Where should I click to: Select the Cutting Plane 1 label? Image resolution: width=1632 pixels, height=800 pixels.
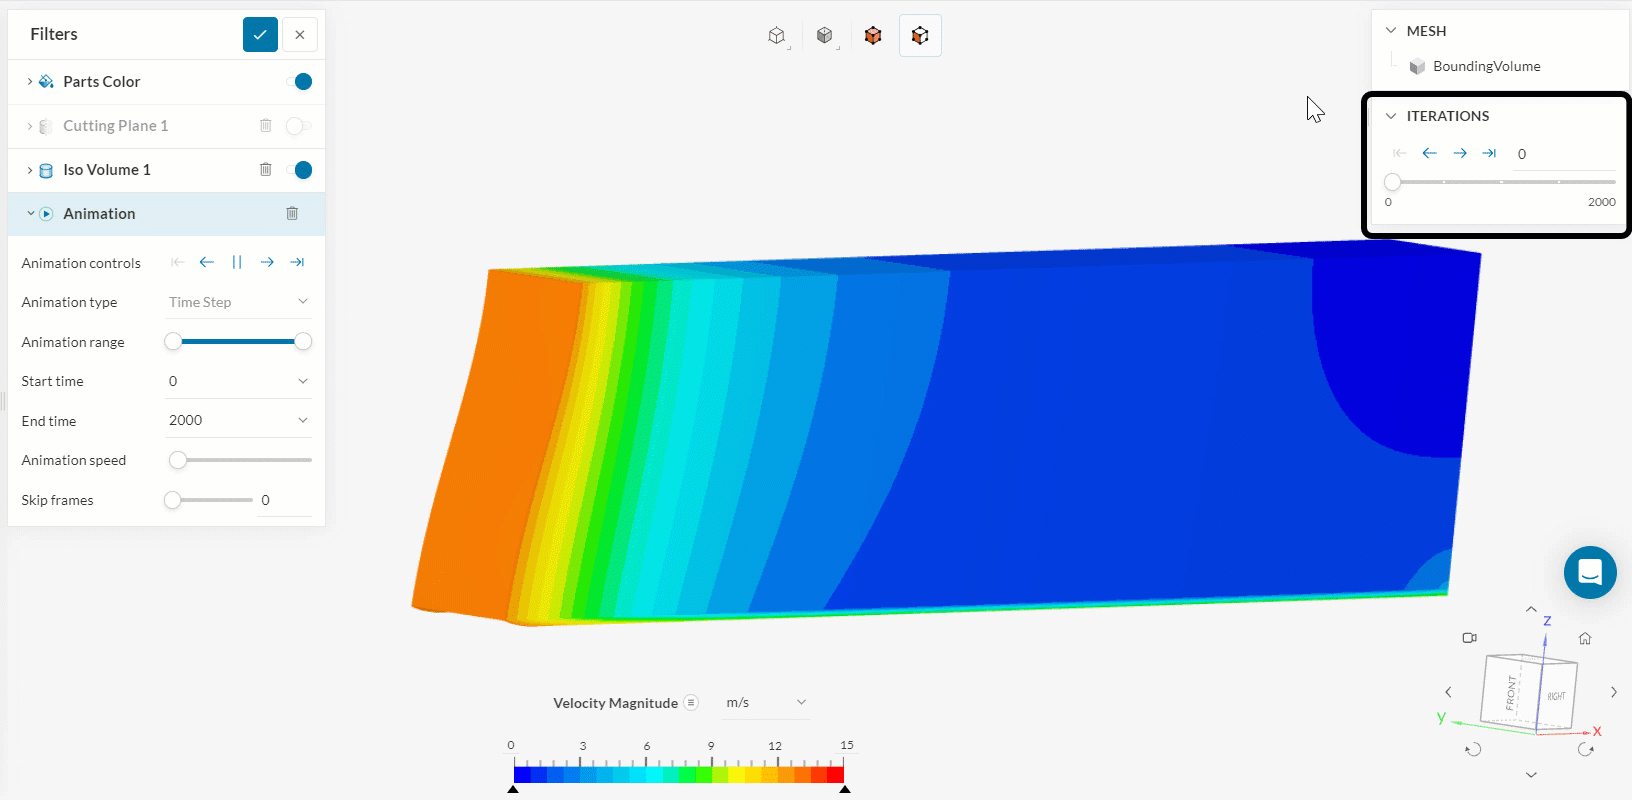coord(116,126)
